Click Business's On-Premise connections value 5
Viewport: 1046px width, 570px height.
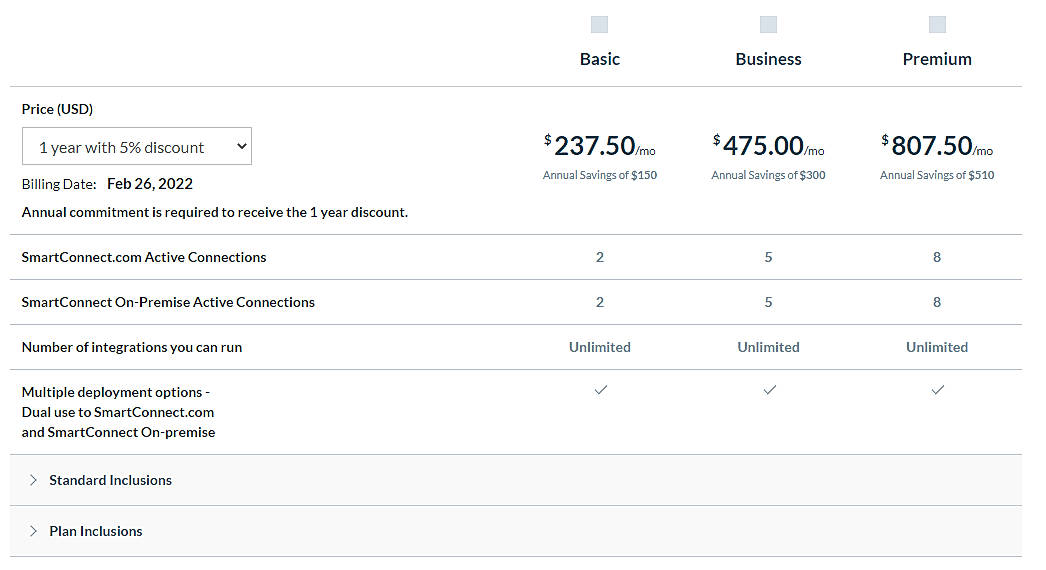click(768, 302)
